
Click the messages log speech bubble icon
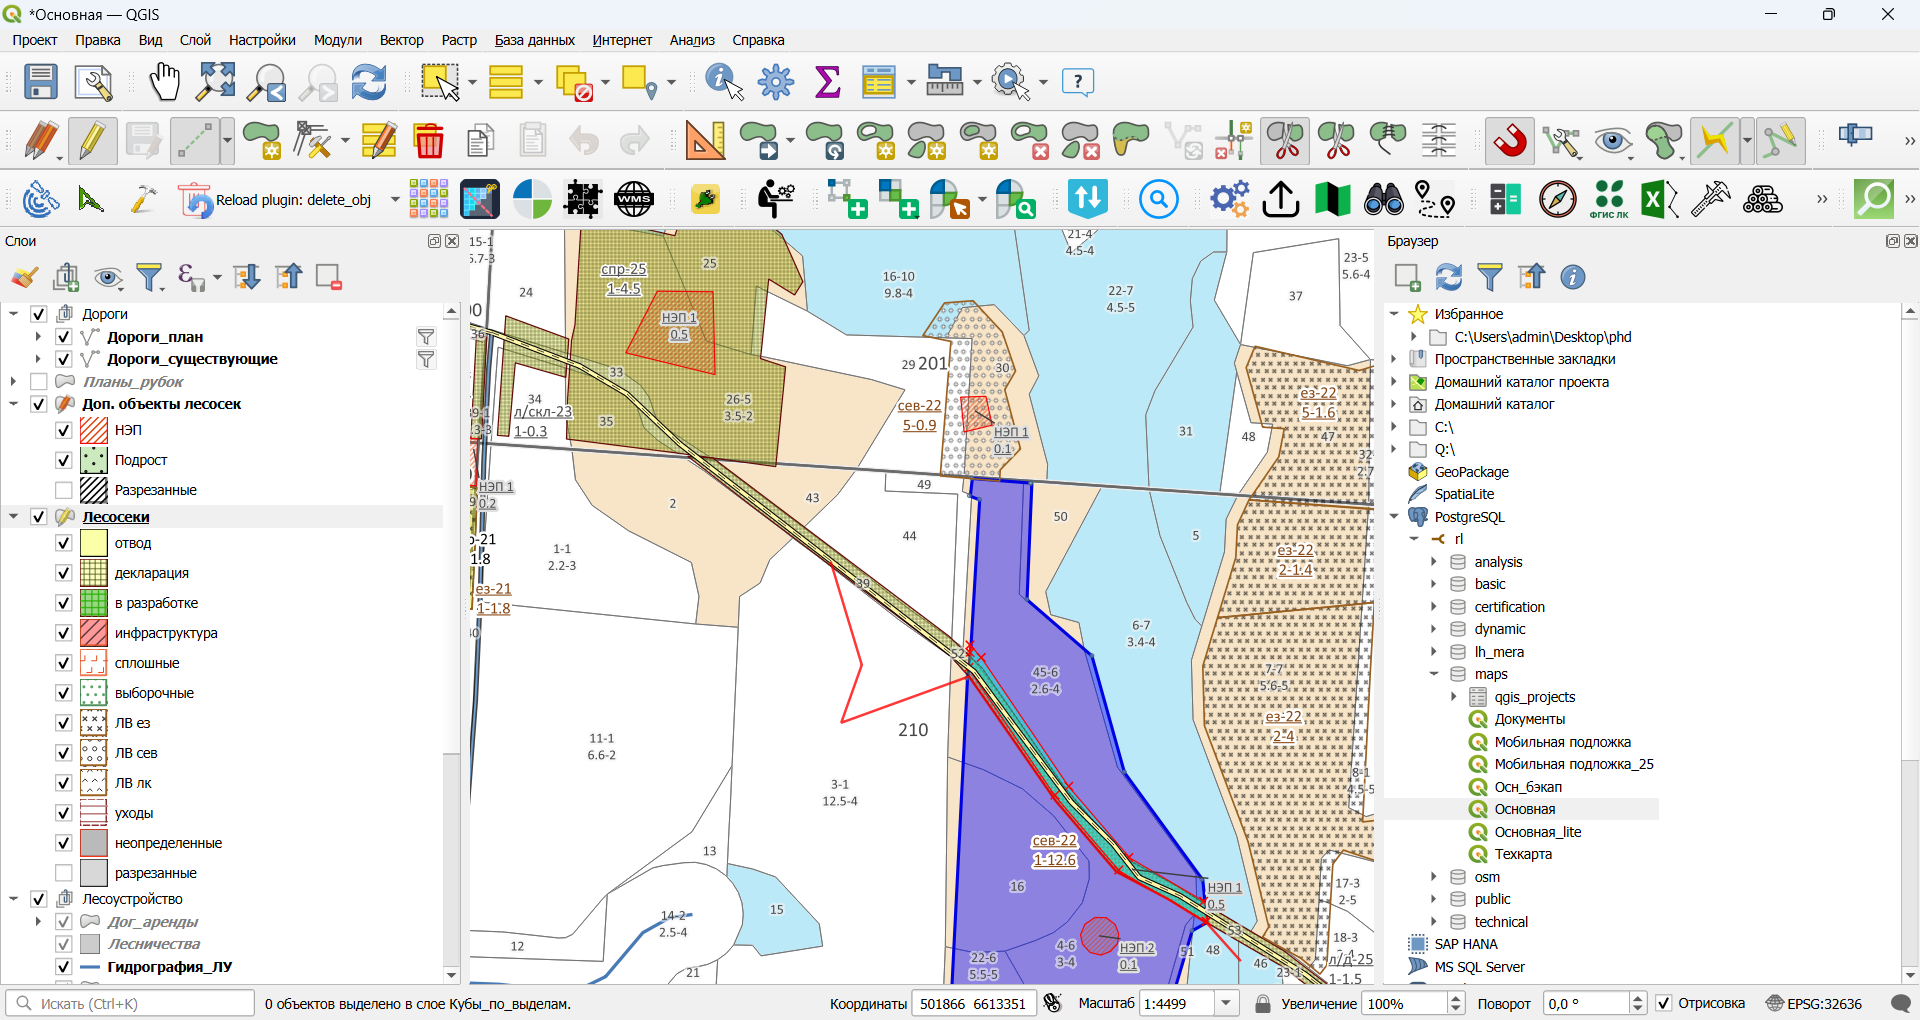pos(1901,1003)
